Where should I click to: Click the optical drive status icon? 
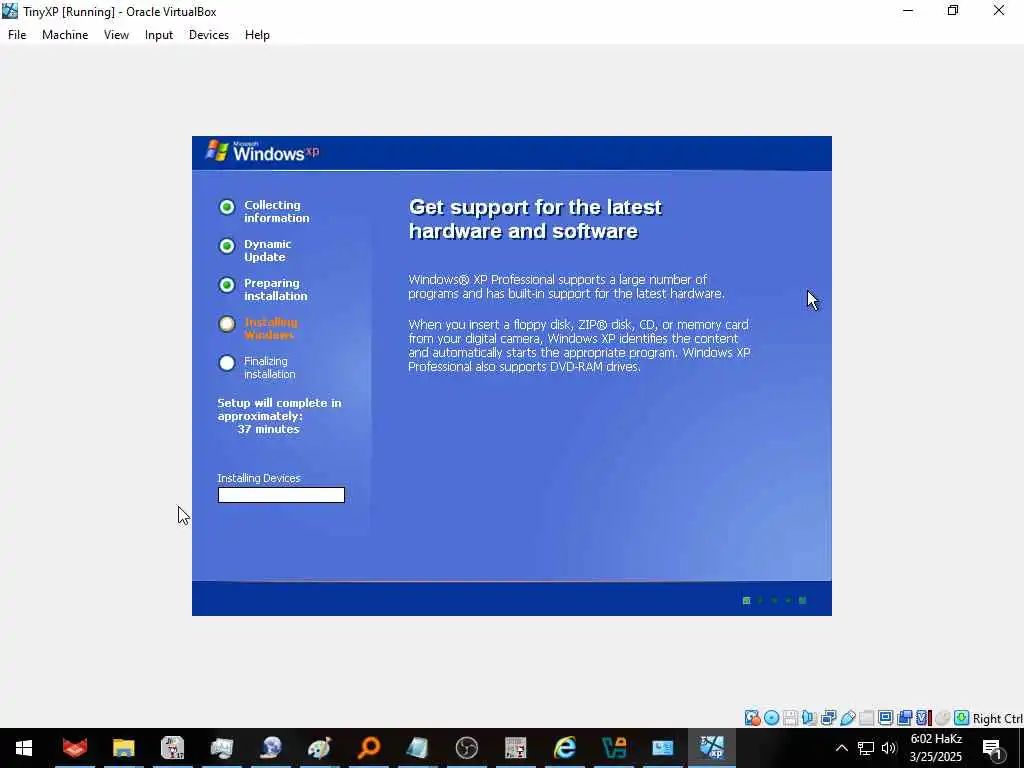(771, 718)
